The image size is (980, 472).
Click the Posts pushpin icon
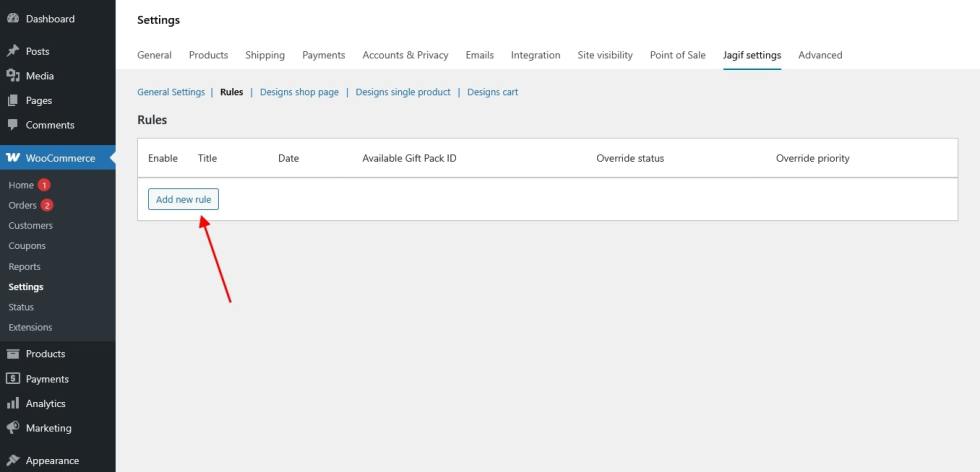[13, 51]
